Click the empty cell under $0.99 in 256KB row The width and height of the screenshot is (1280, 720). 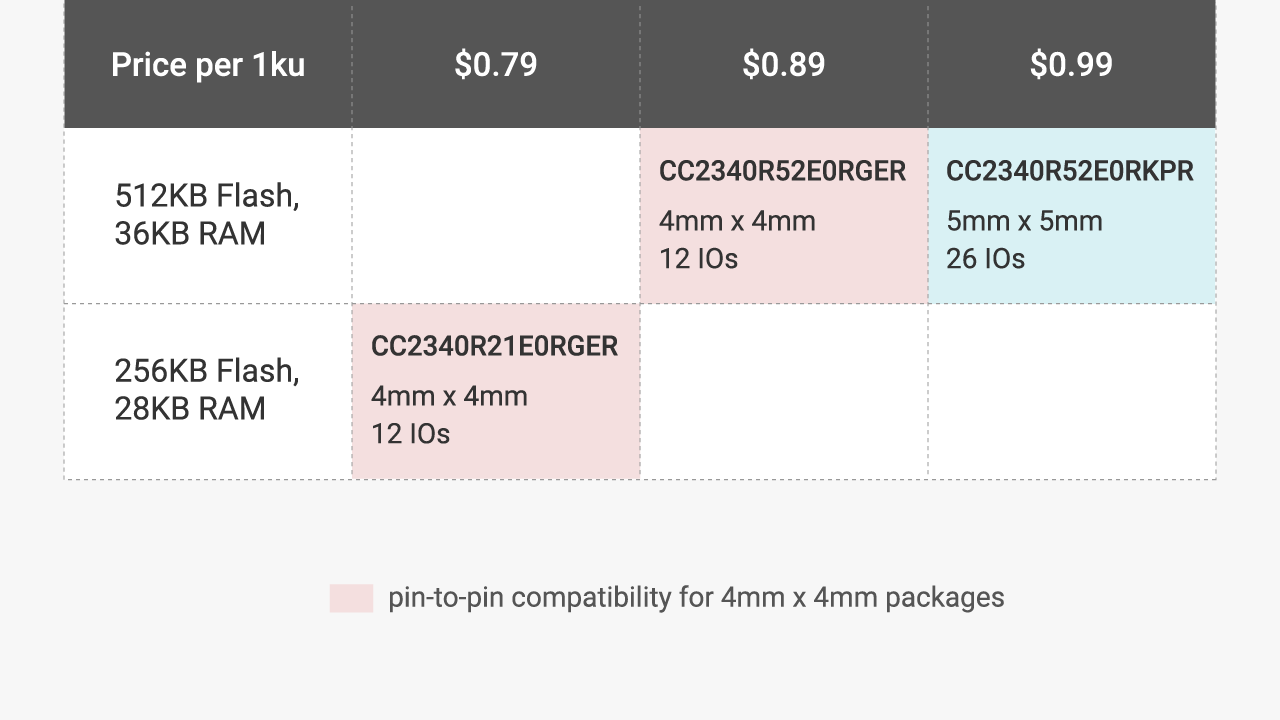[1072, 392]
